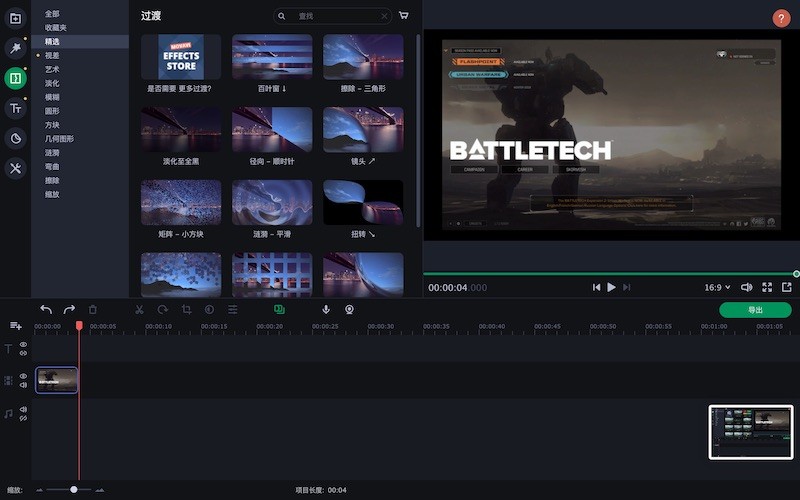Select 收藏夹 favorites category
The height and width of the screenshot is (500, 800).
coord(56,28)
